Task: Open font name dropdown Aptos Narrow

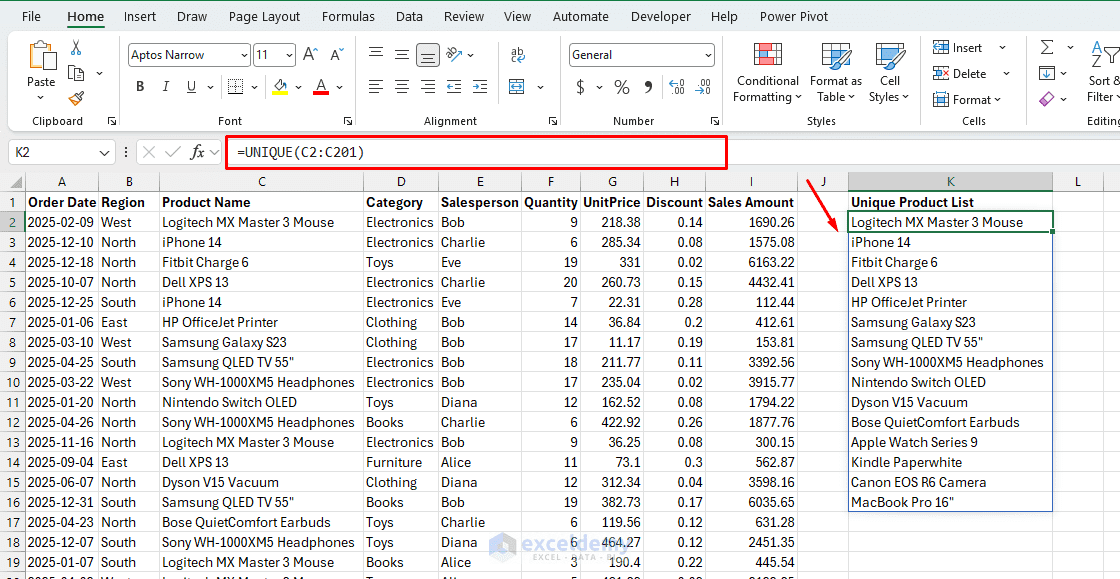Action: [x=244, y=55]
